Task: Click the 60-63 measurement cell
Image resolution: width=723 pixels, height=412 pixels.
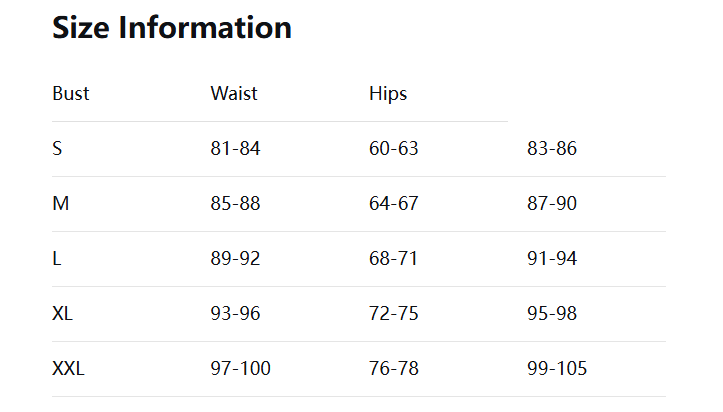Action: tap(394, 149)
